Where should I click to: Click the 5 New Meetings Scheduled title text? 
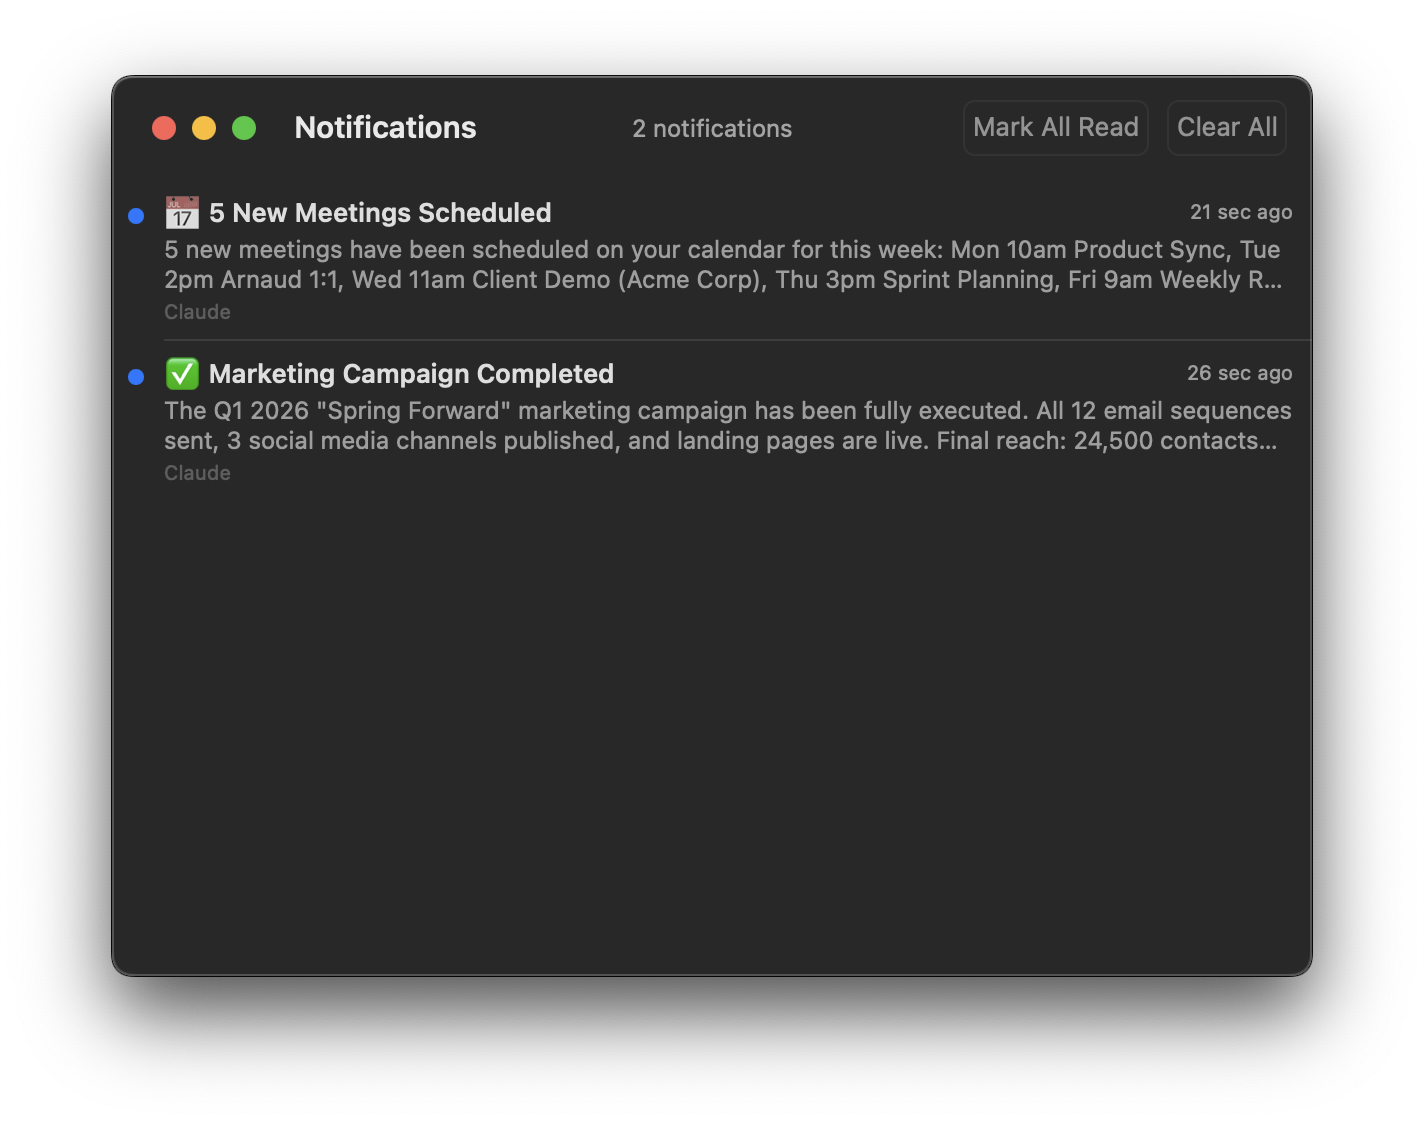point(378,213)
